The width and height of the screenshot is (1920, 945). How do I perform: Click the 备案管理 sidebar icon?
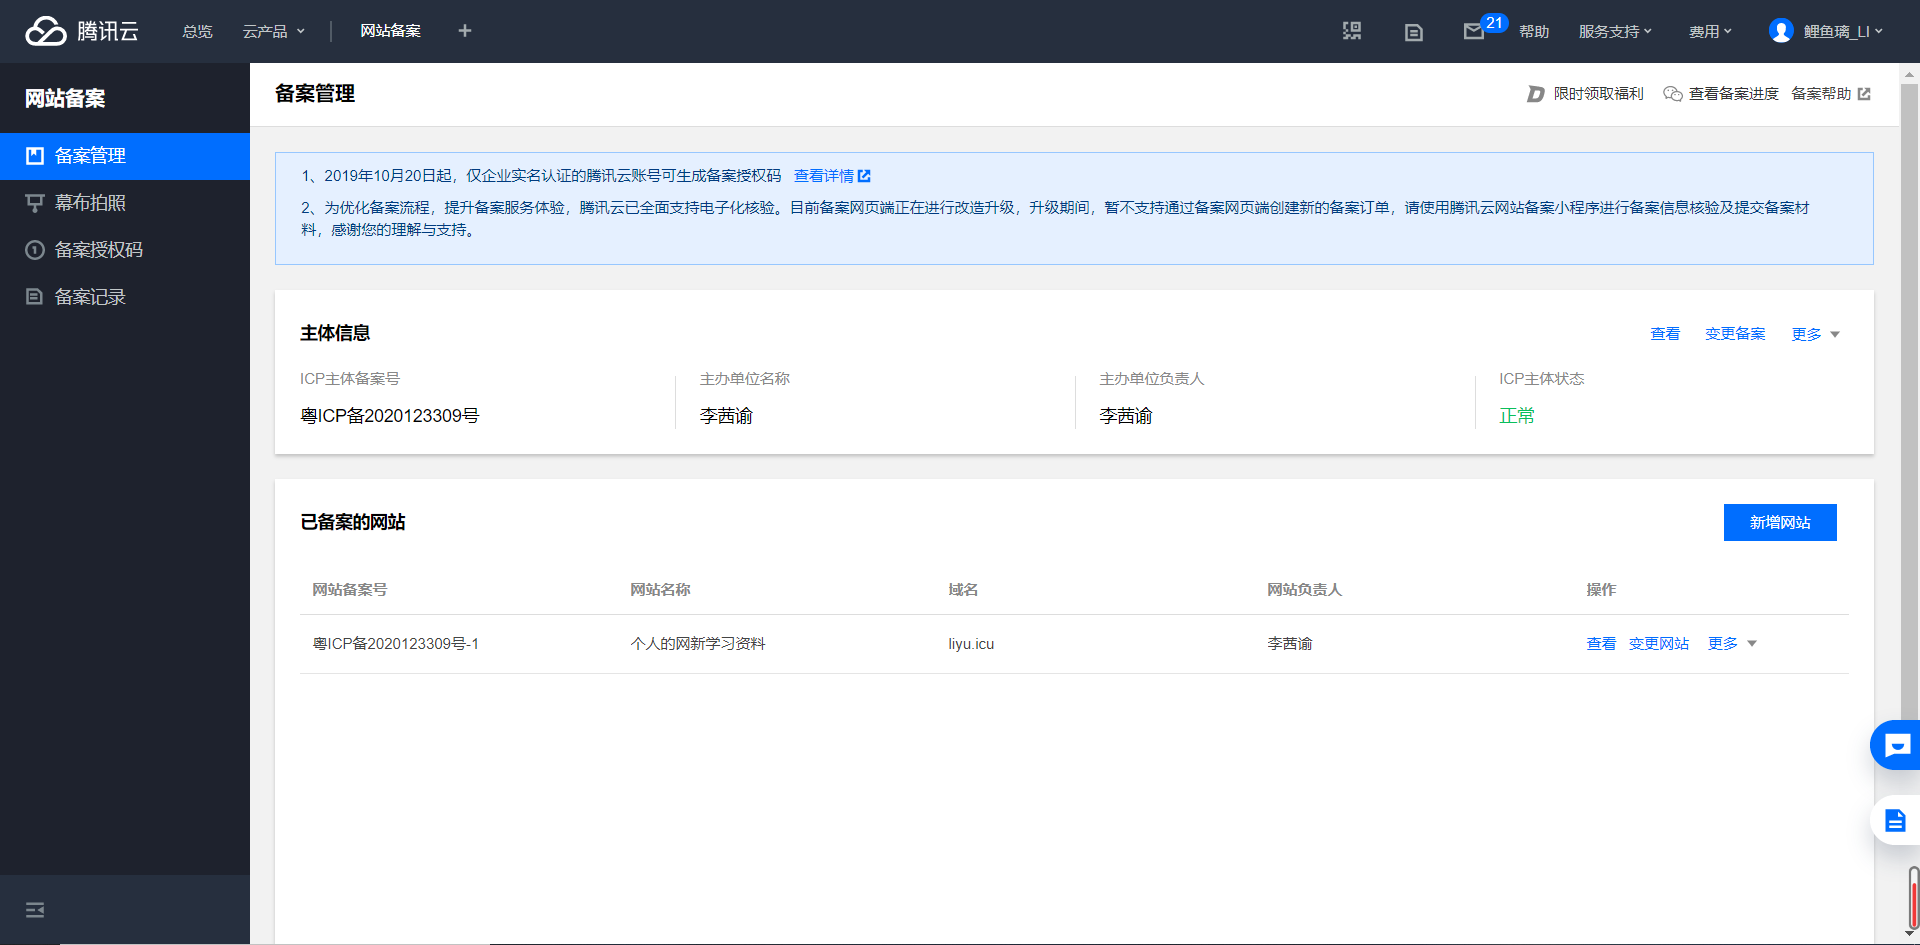[35, 156]
